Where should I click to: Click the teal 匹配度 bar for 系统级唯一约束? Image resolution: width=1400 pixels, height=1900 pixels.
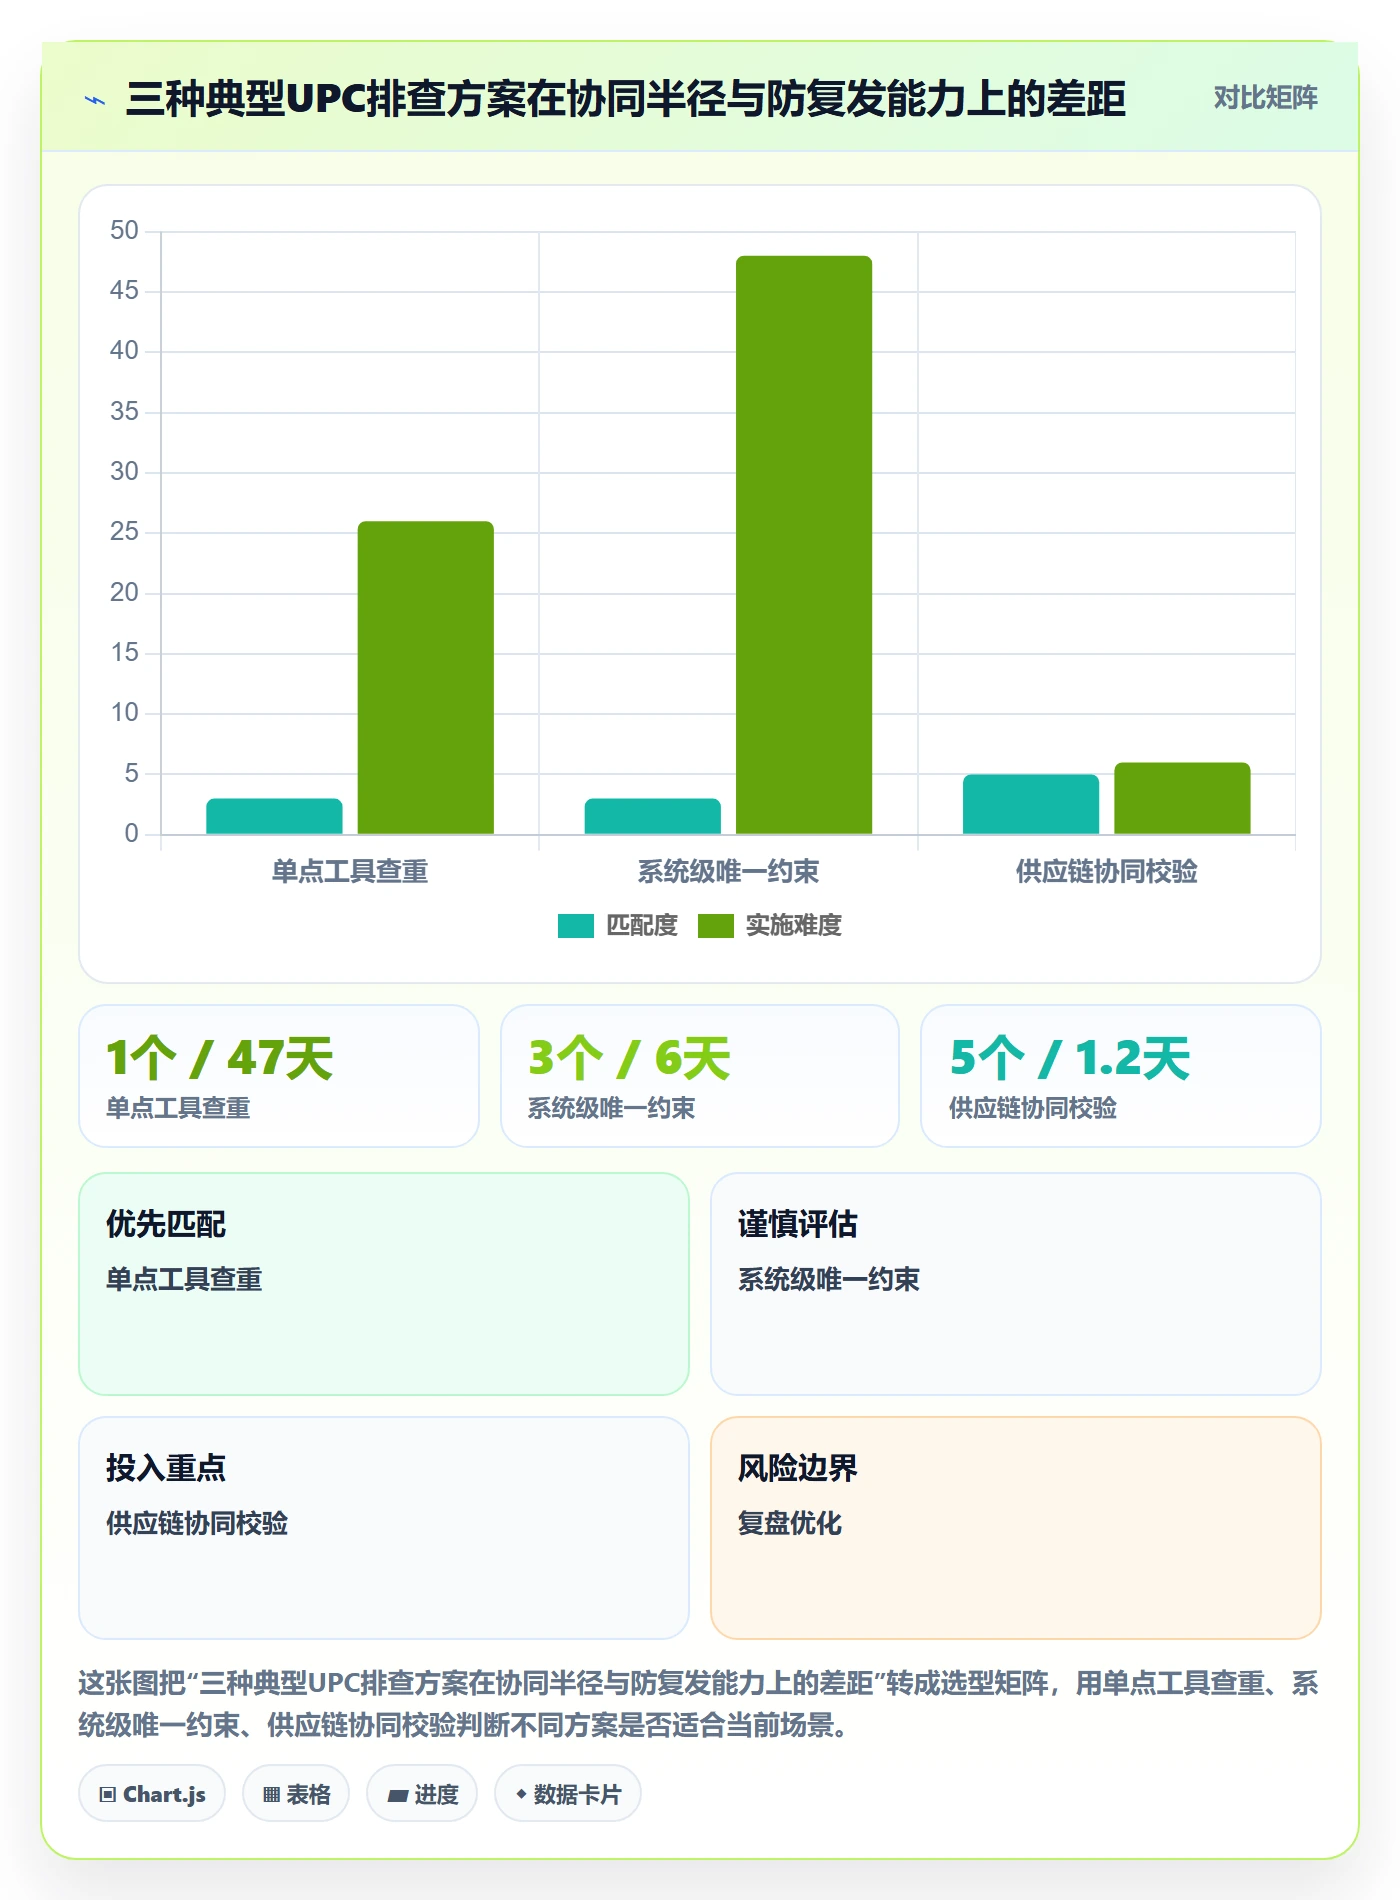tap(652, 816)
